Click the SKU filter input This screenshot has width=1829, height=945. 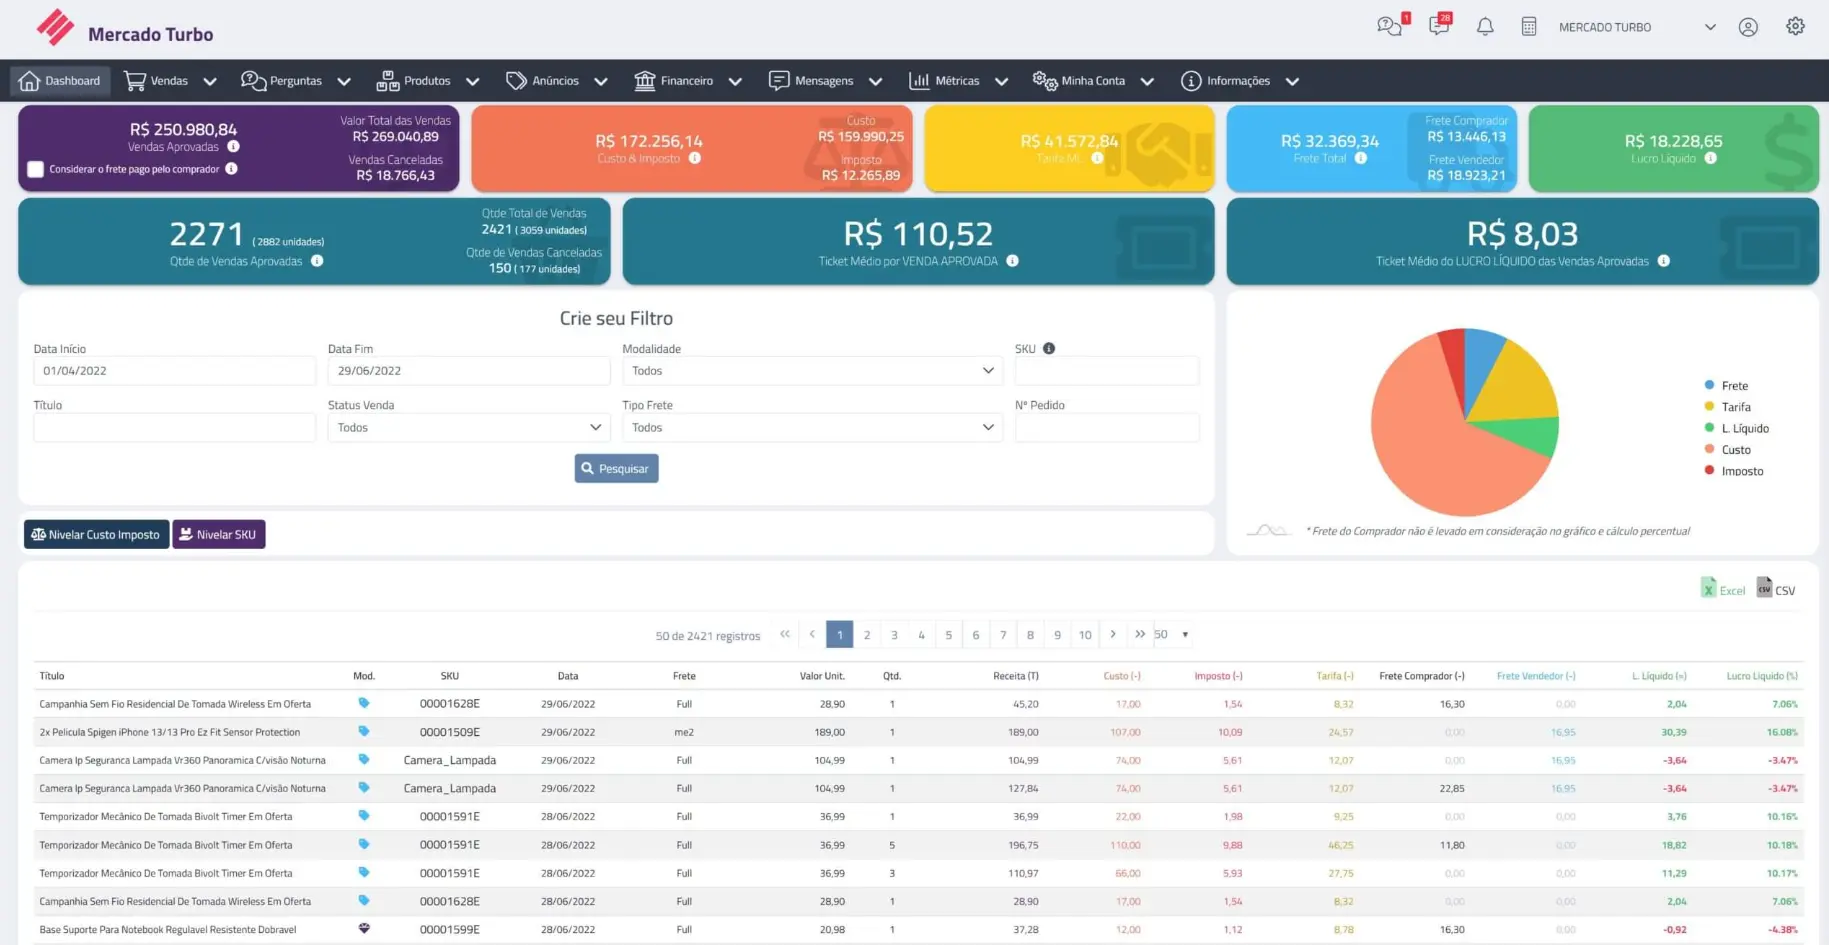coord(1106,371)
